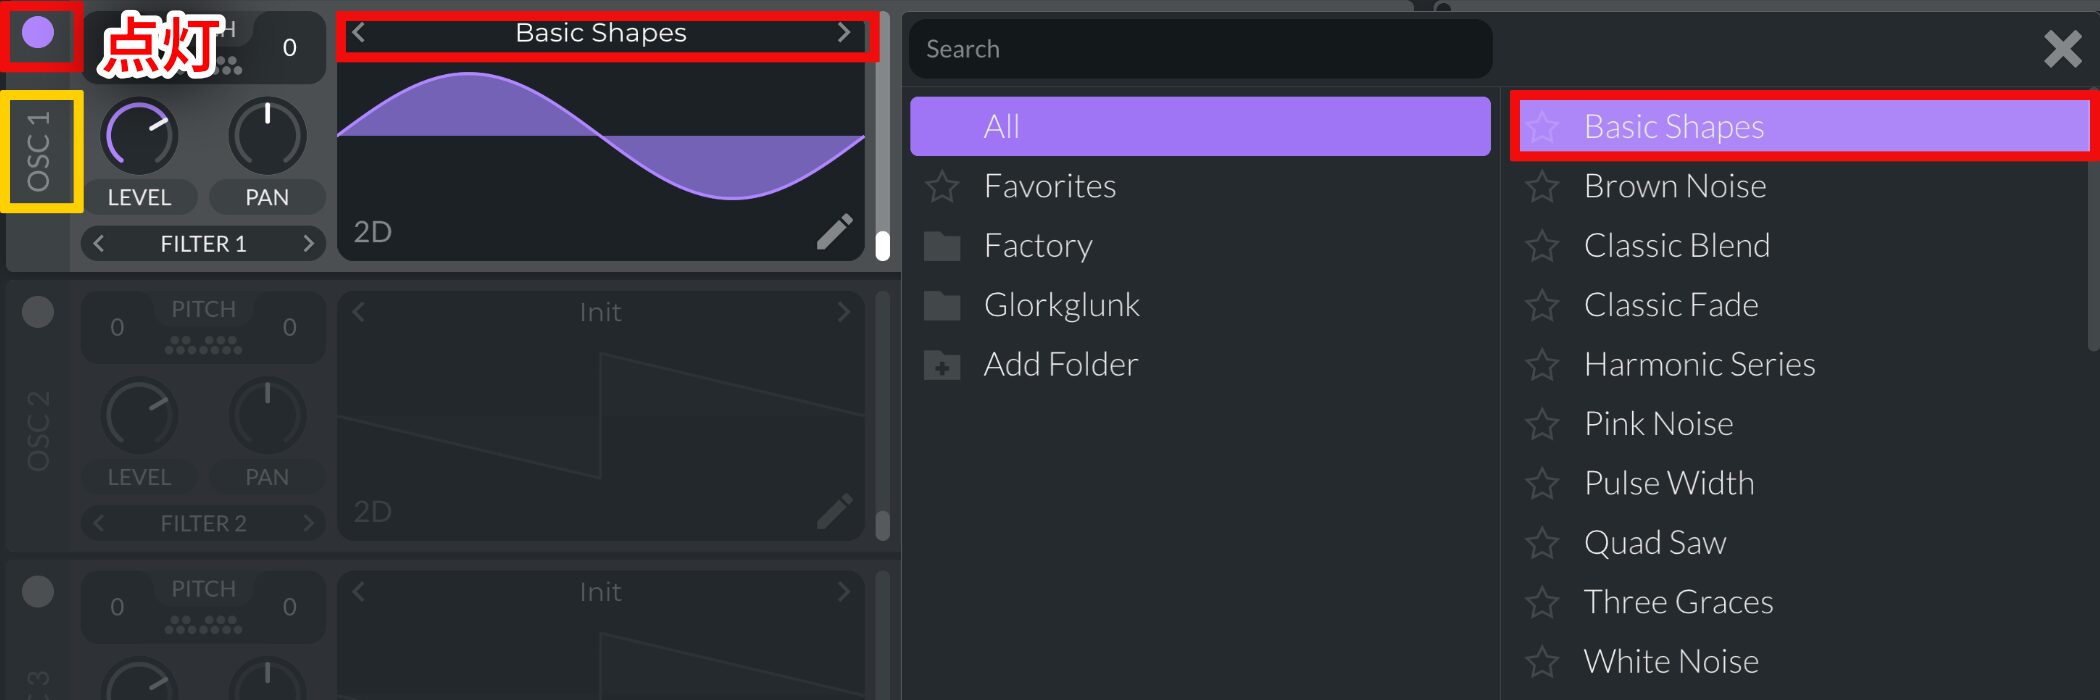Choose the White Noise wavetable
Viewport: 2100px width, 700px height.
coord(1671,661)
